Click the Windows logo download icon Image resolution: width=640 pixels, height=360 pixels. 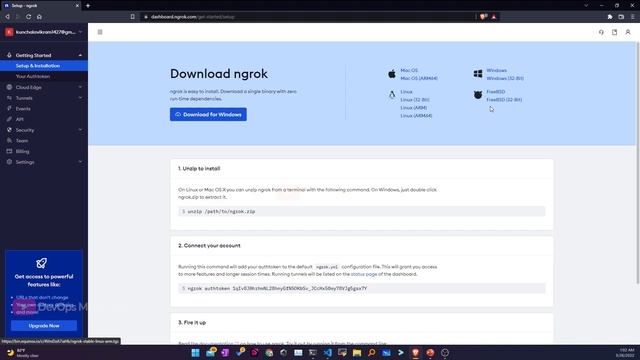point(478,74)
